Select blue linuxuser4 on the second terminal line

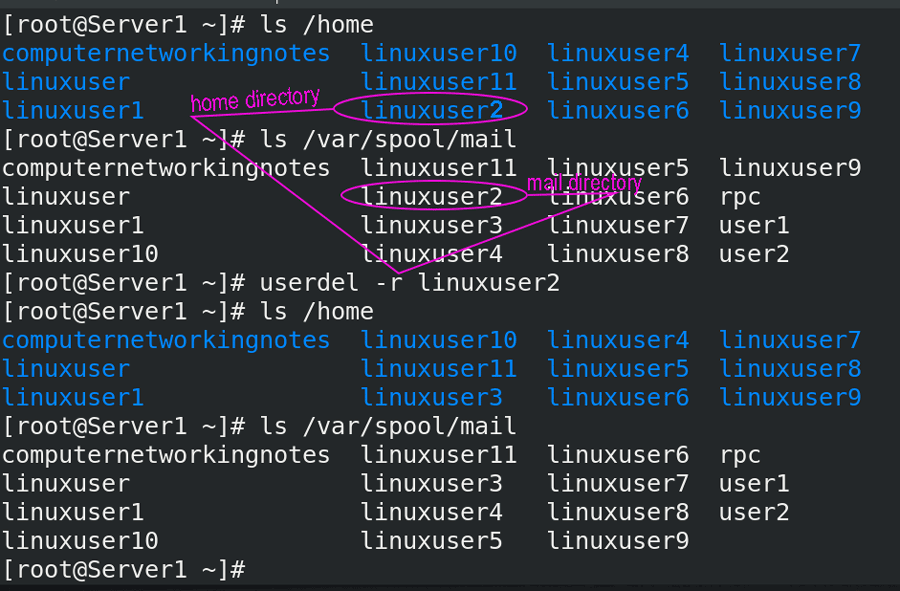[618, 53]
